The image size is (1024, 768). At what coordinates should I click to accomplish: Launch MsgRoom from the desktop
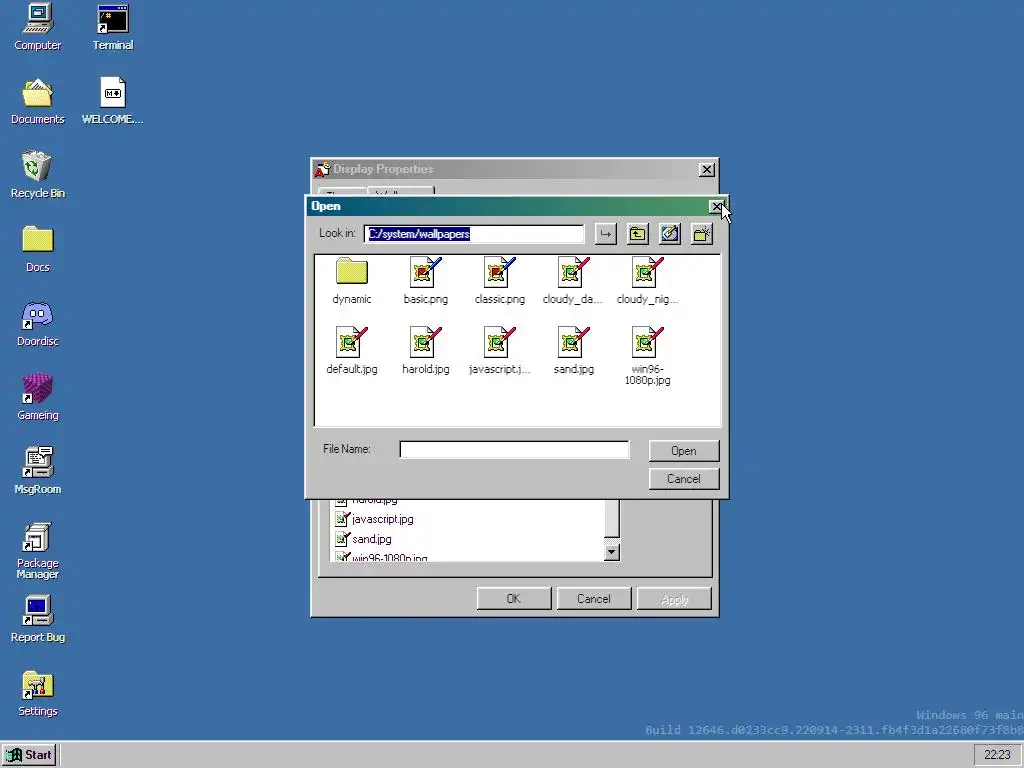click(38, 471)
